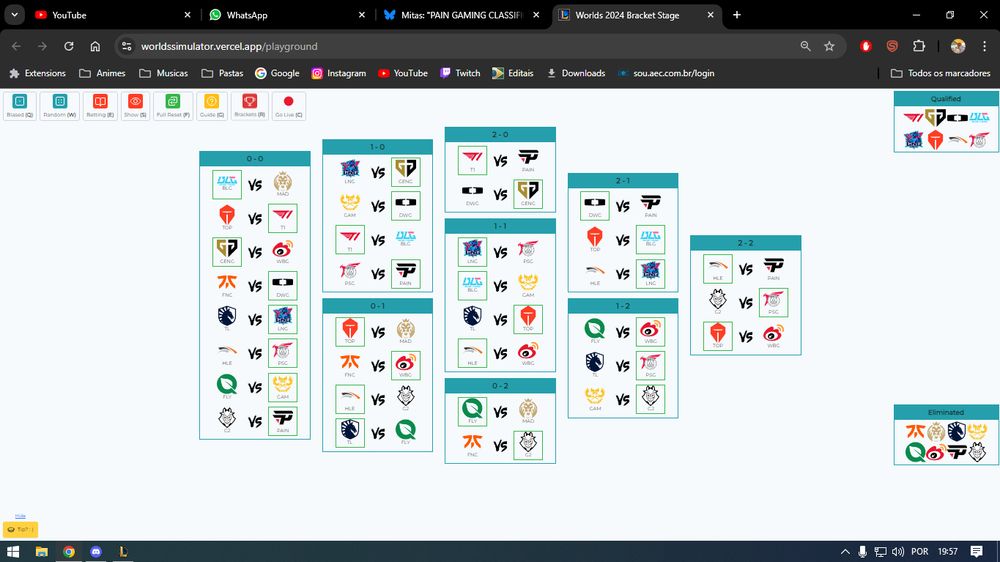Image resolution: width=1000 pixels, height=562 pixels.
Task: Click the Biased (Q) simulation button
Action: (x=20, y=106)
